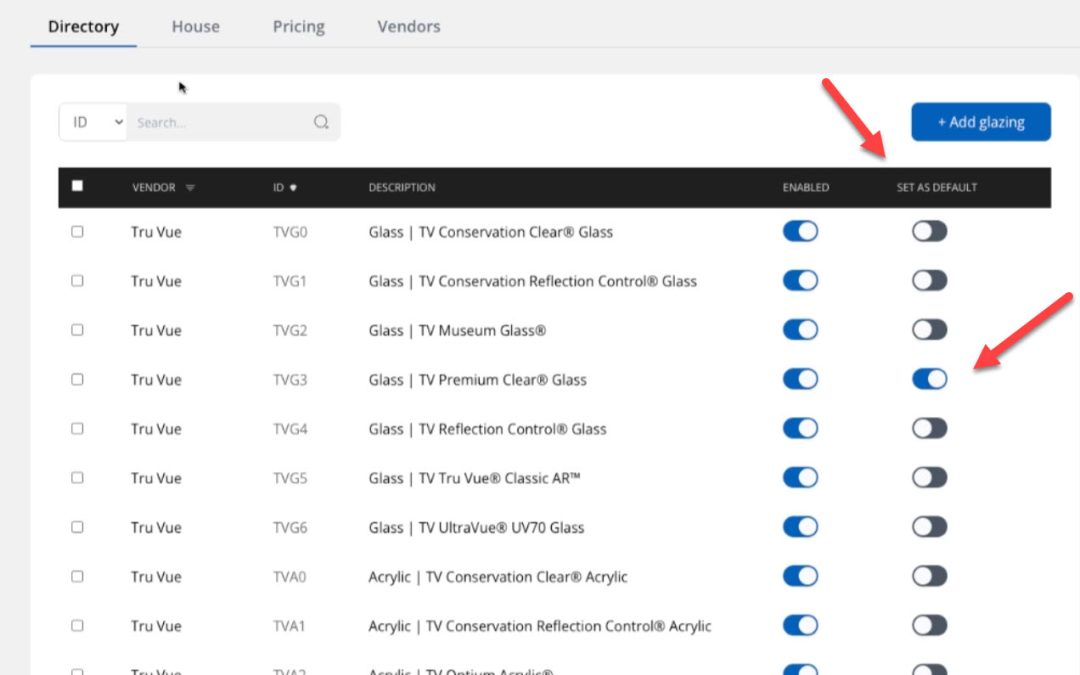Click the DESCRIPTION column header
Screen dimensions: 1080x675
tap(402, 187)
